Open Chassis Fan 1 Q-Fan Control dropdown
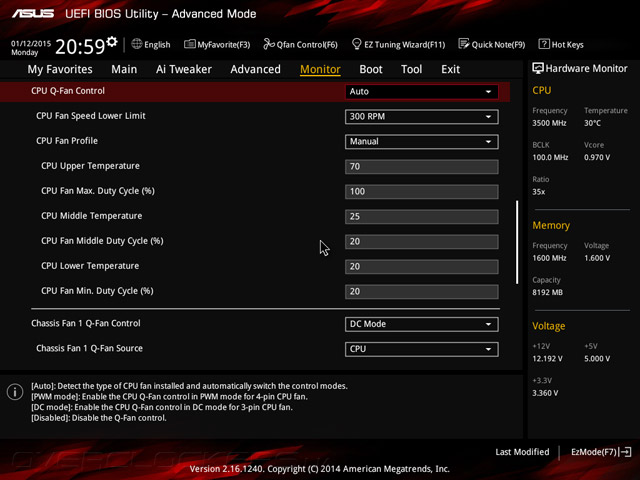This screenshot has height=480, width=640. pos(422,324)
